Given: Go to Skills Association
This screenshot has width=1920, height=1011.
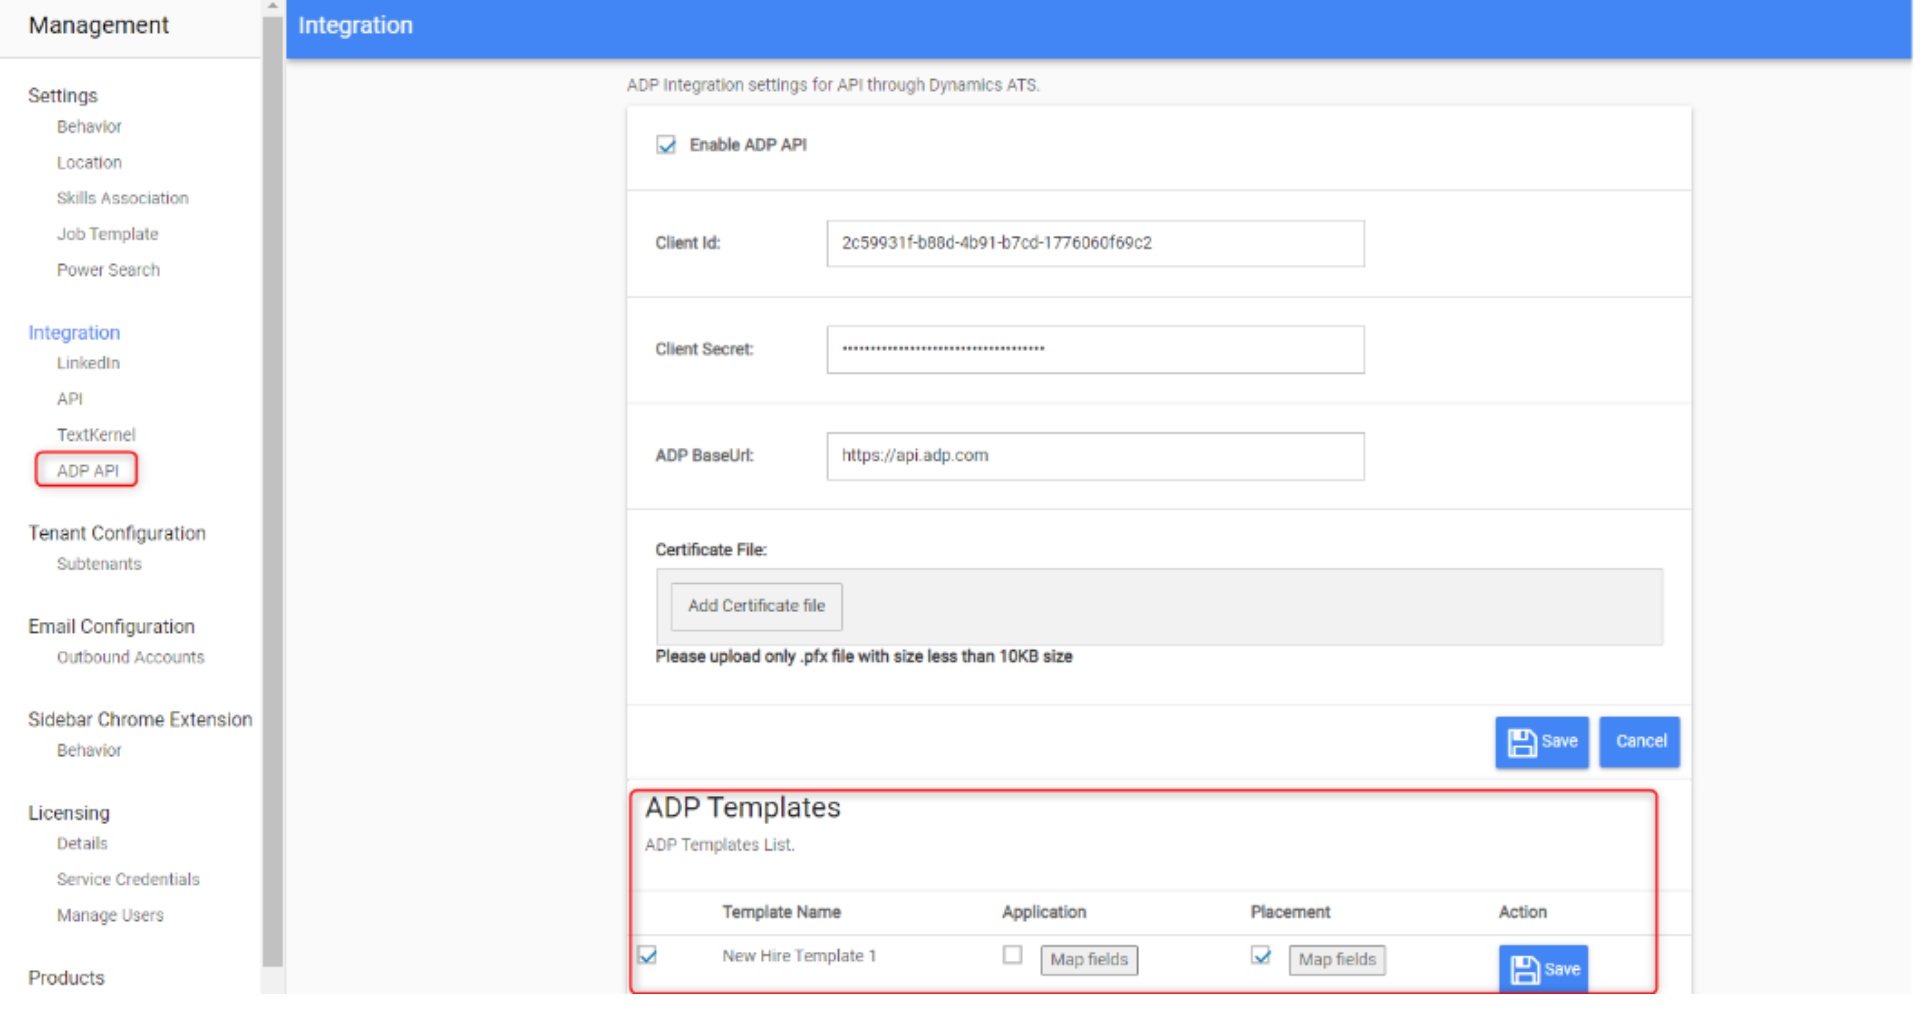Looking at the screenshot, I should (x=122, y=198).
